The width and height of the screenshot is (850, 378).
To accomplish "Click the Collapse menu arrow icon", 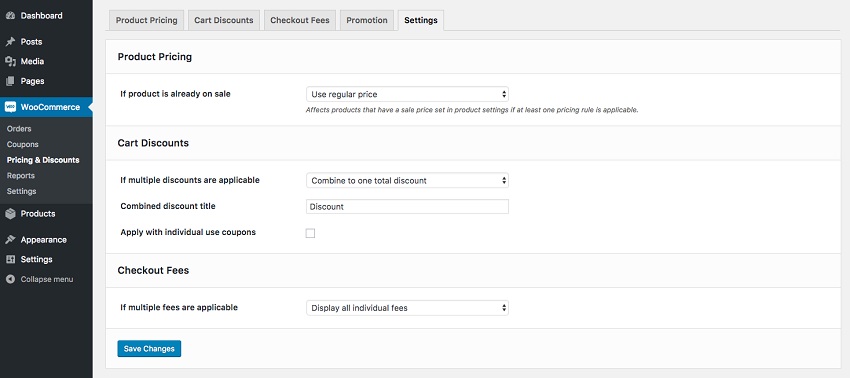I will click(x=10, y=279).
